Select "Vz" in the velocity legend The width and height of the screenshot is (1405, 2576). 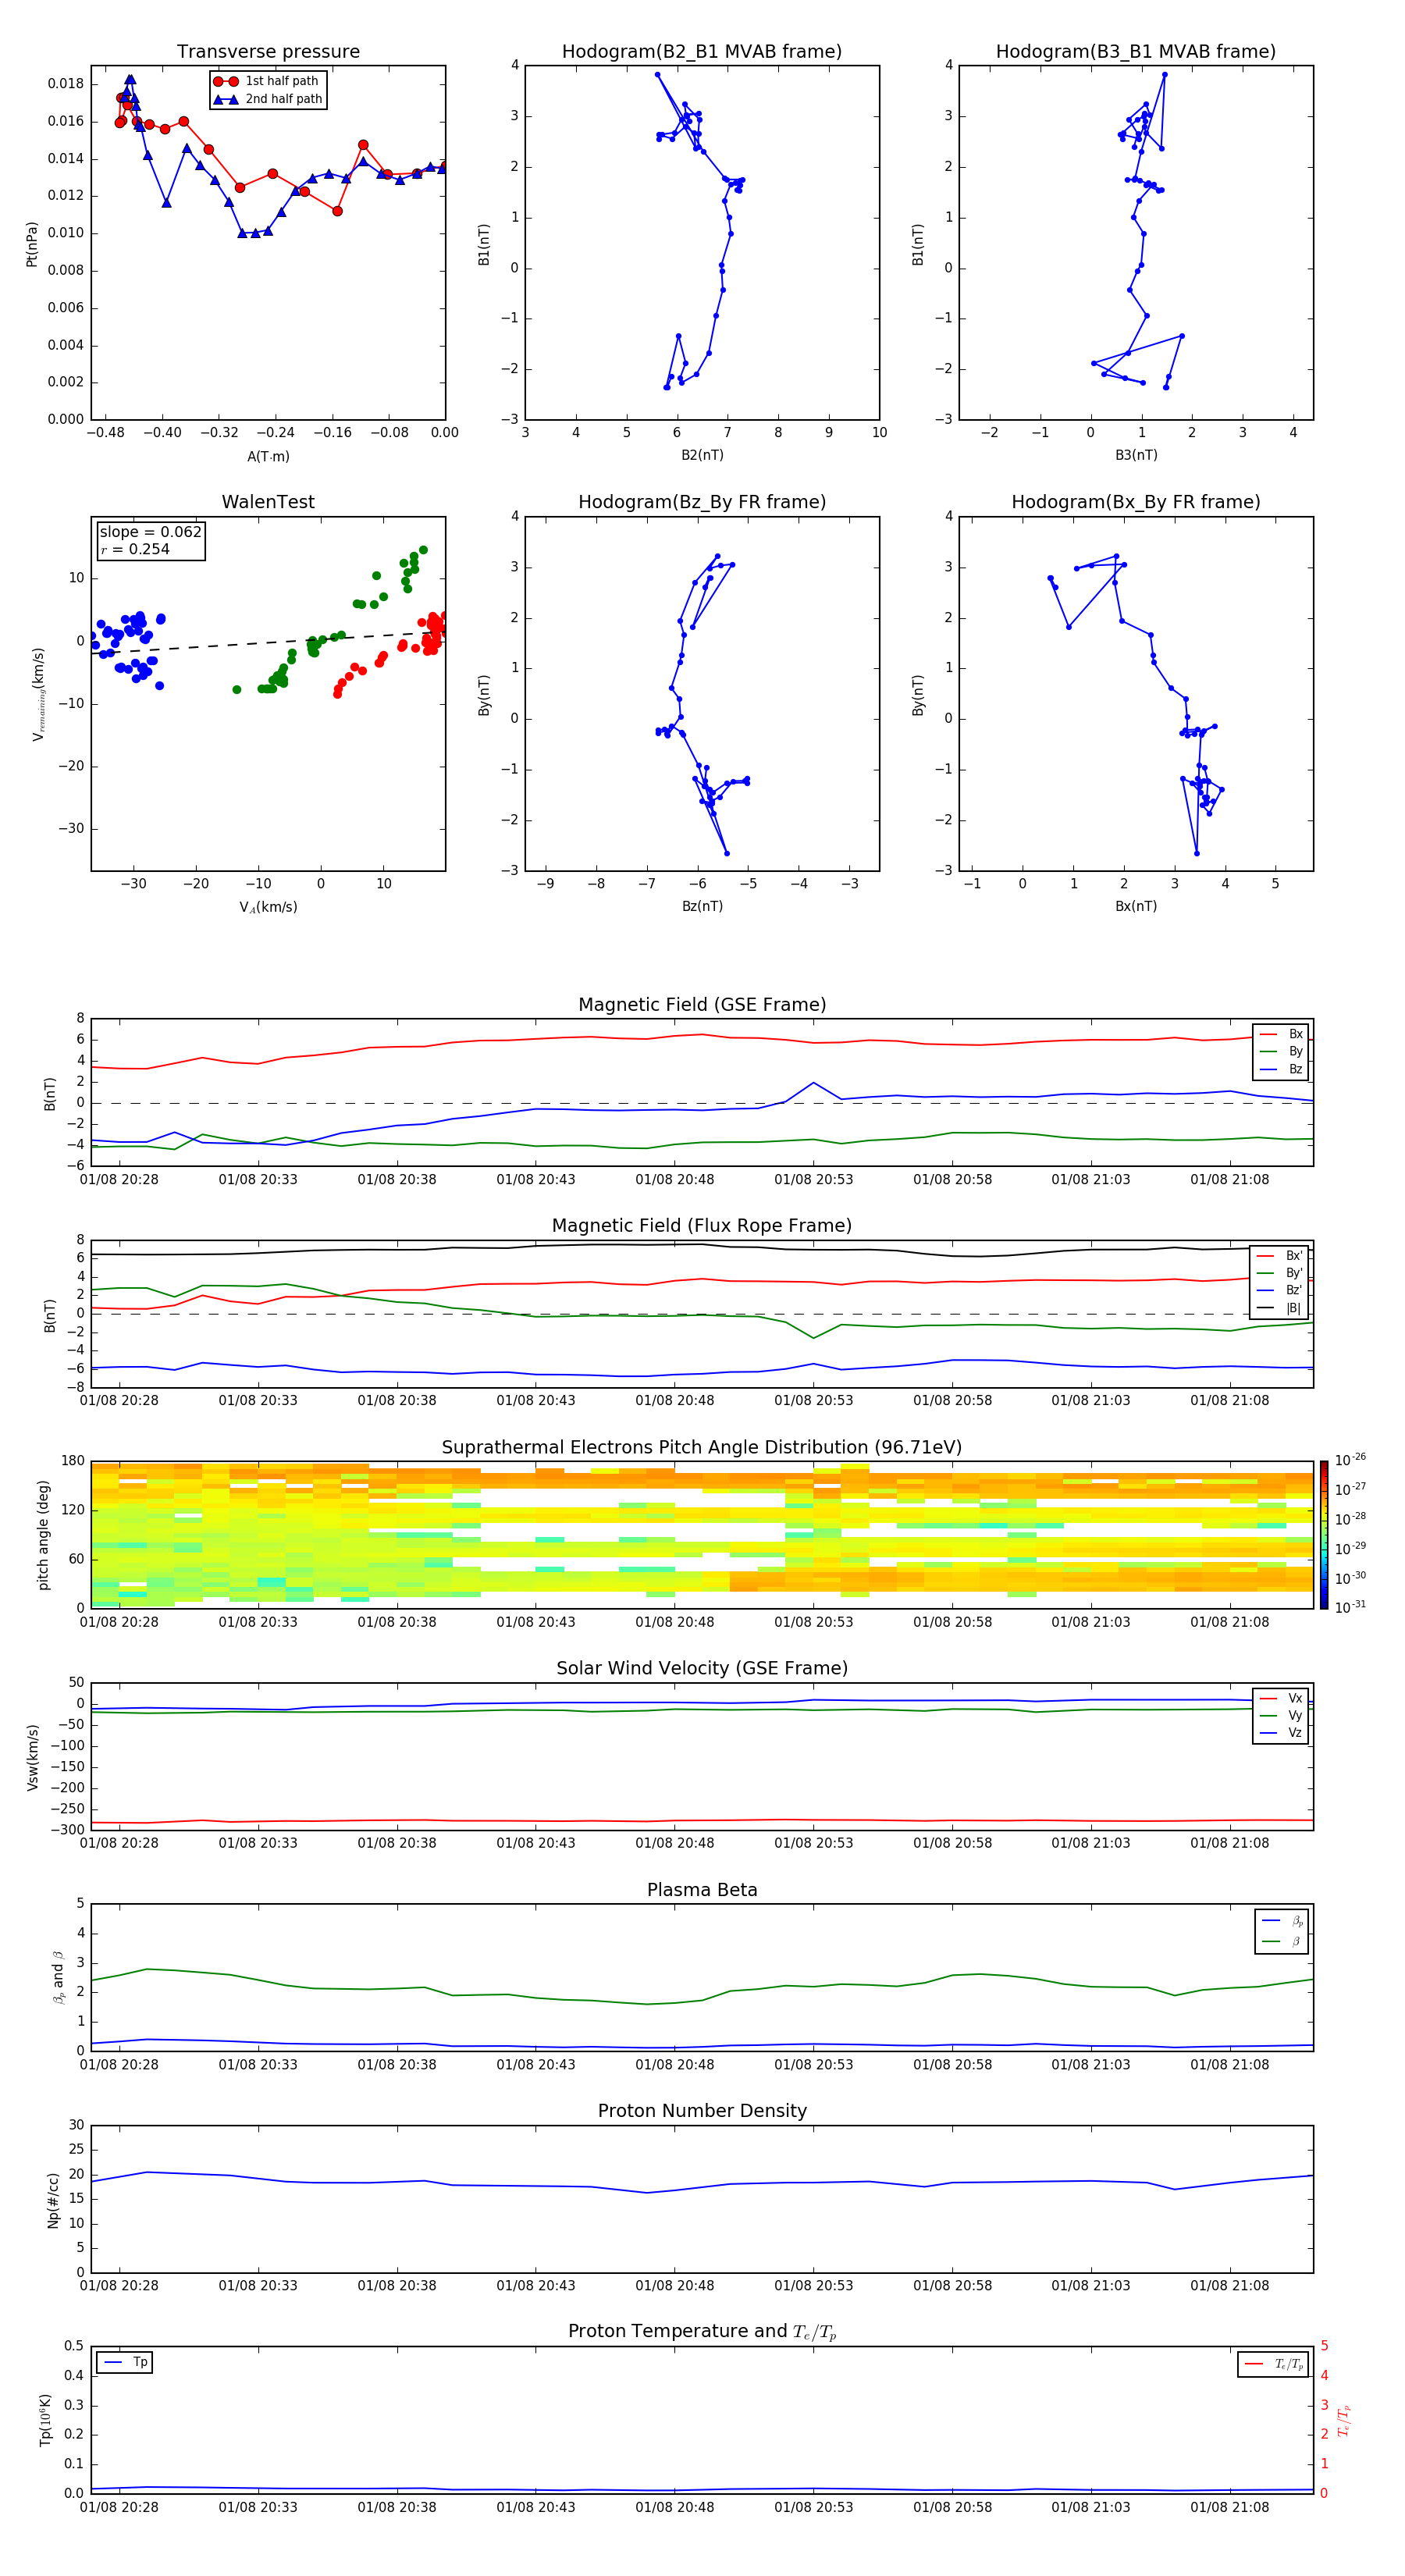(1281, 1733)
